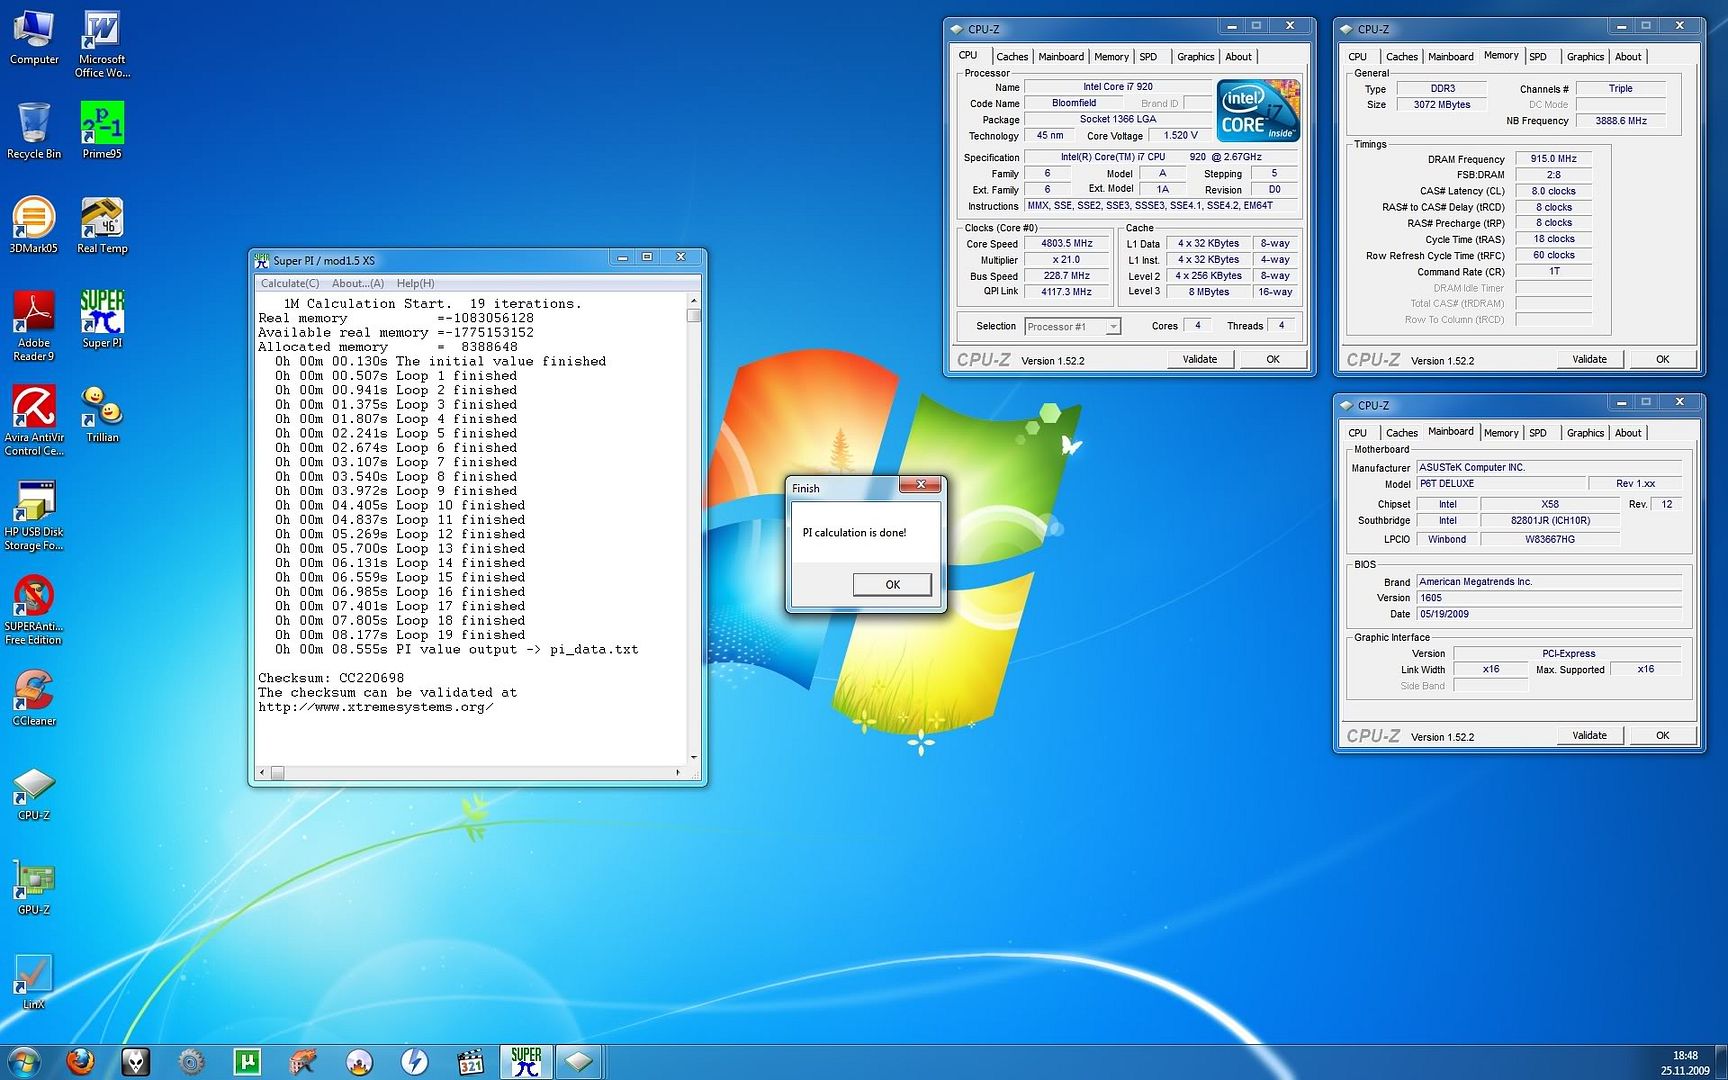This screenshot has height=1080, width=1728.
Task: Select SPD tab in Memory CPU-Z window
Action: click(x=1538, y=57)
